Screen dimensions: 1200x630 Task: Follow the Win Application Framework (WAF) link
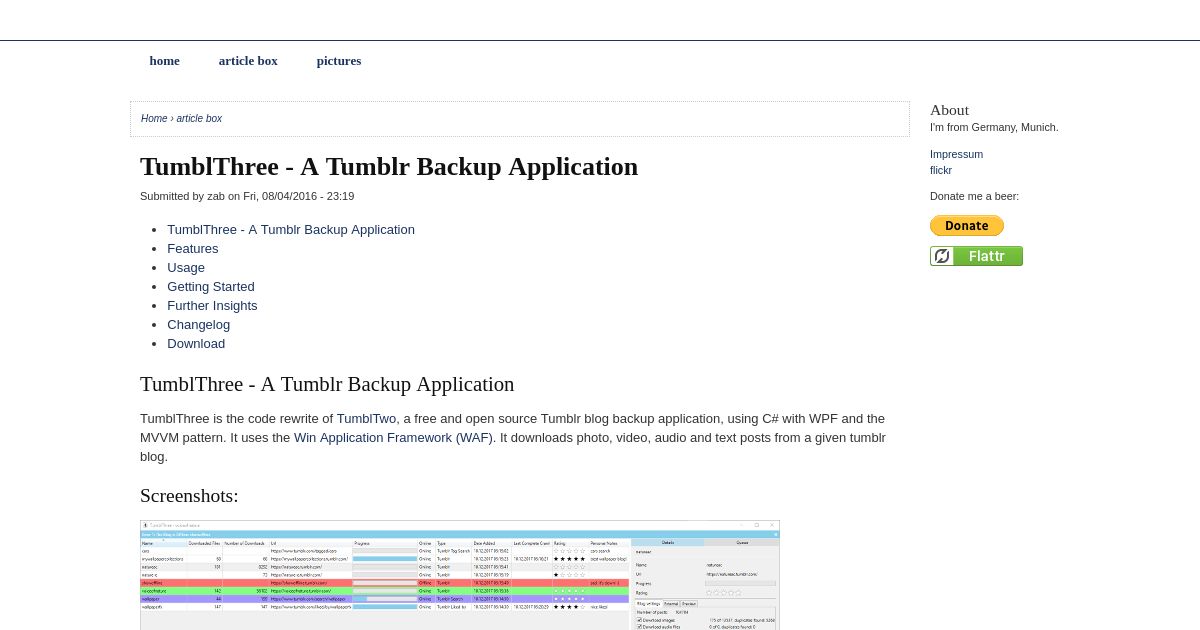[x=393, y=437]
